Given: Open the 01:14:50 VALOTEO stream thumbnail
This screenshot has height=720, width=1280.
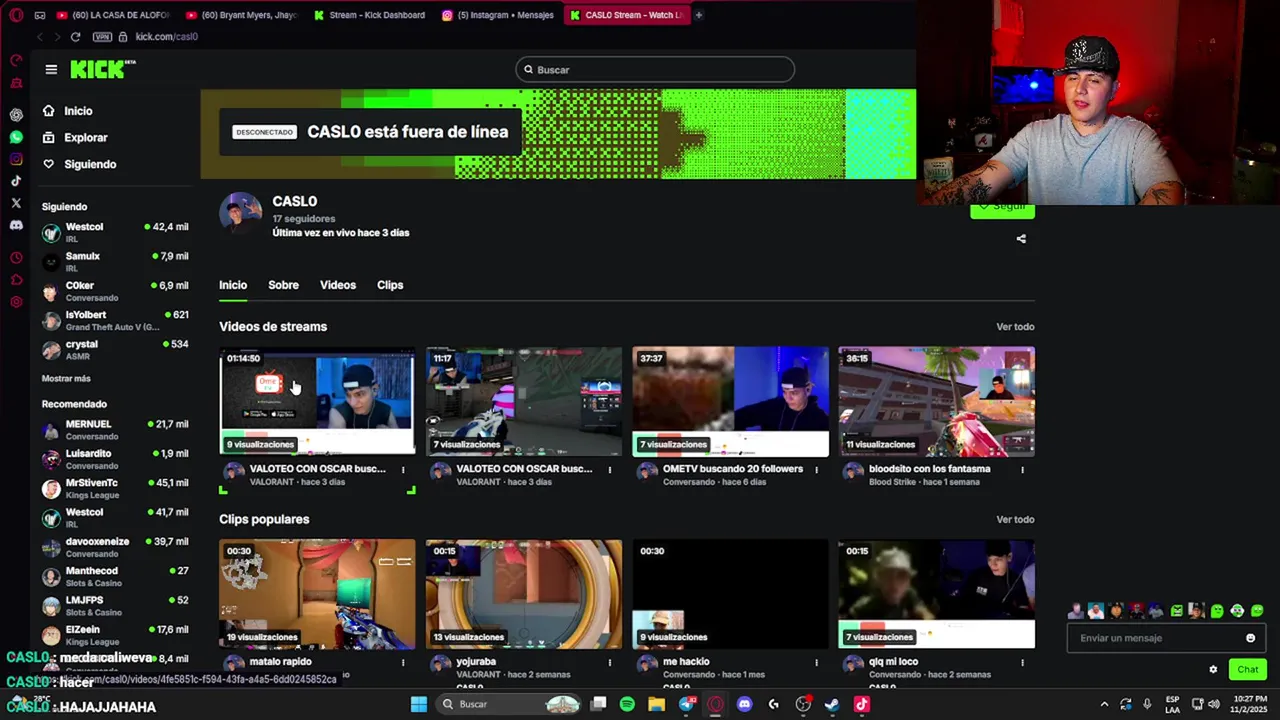Looking at the screenshot, I should 317,401.
